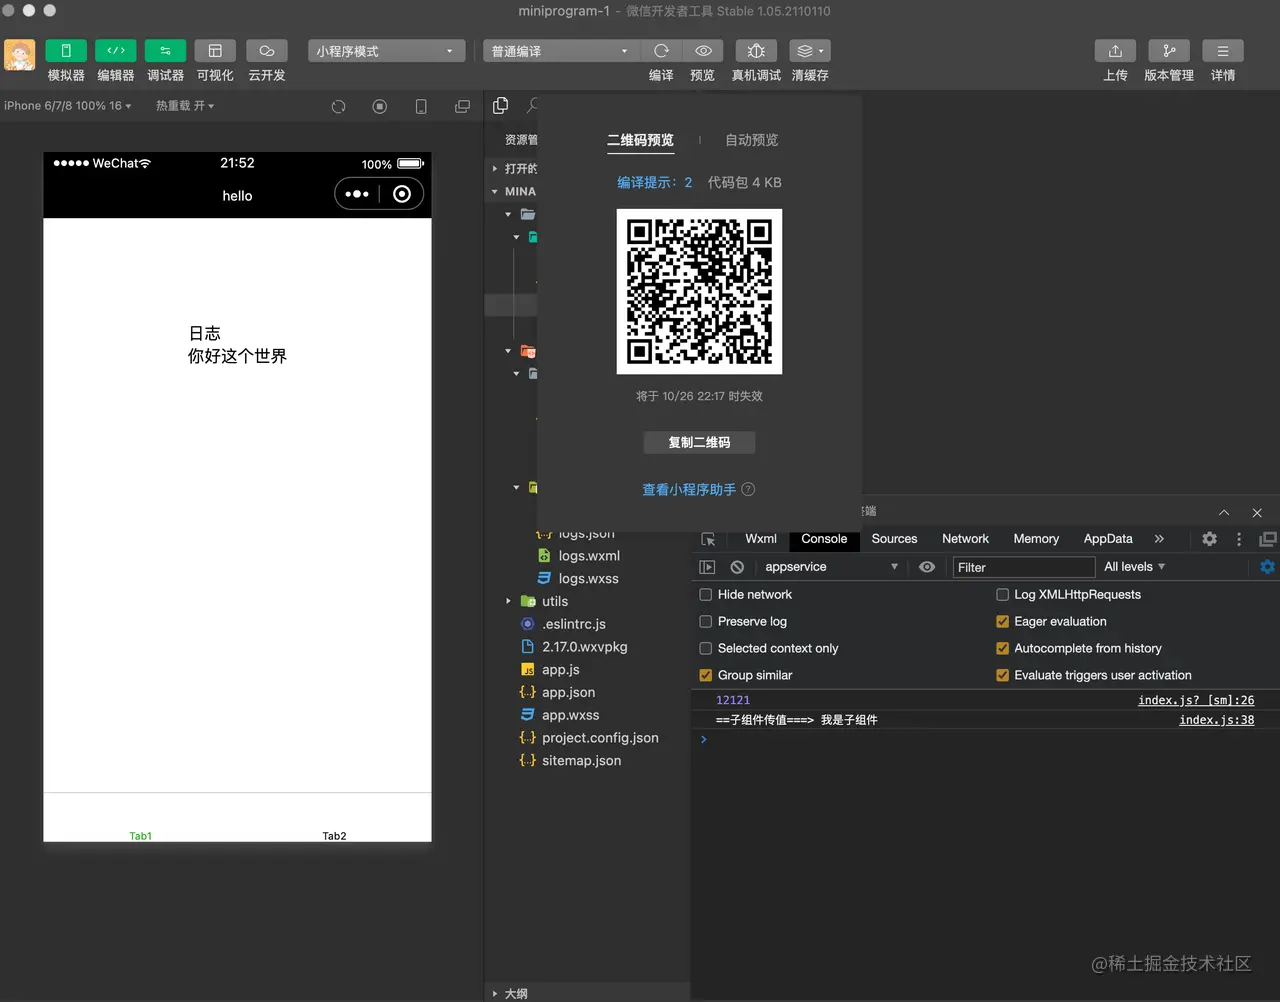
Task: Click the console Filter input field
Action: 1023,567
